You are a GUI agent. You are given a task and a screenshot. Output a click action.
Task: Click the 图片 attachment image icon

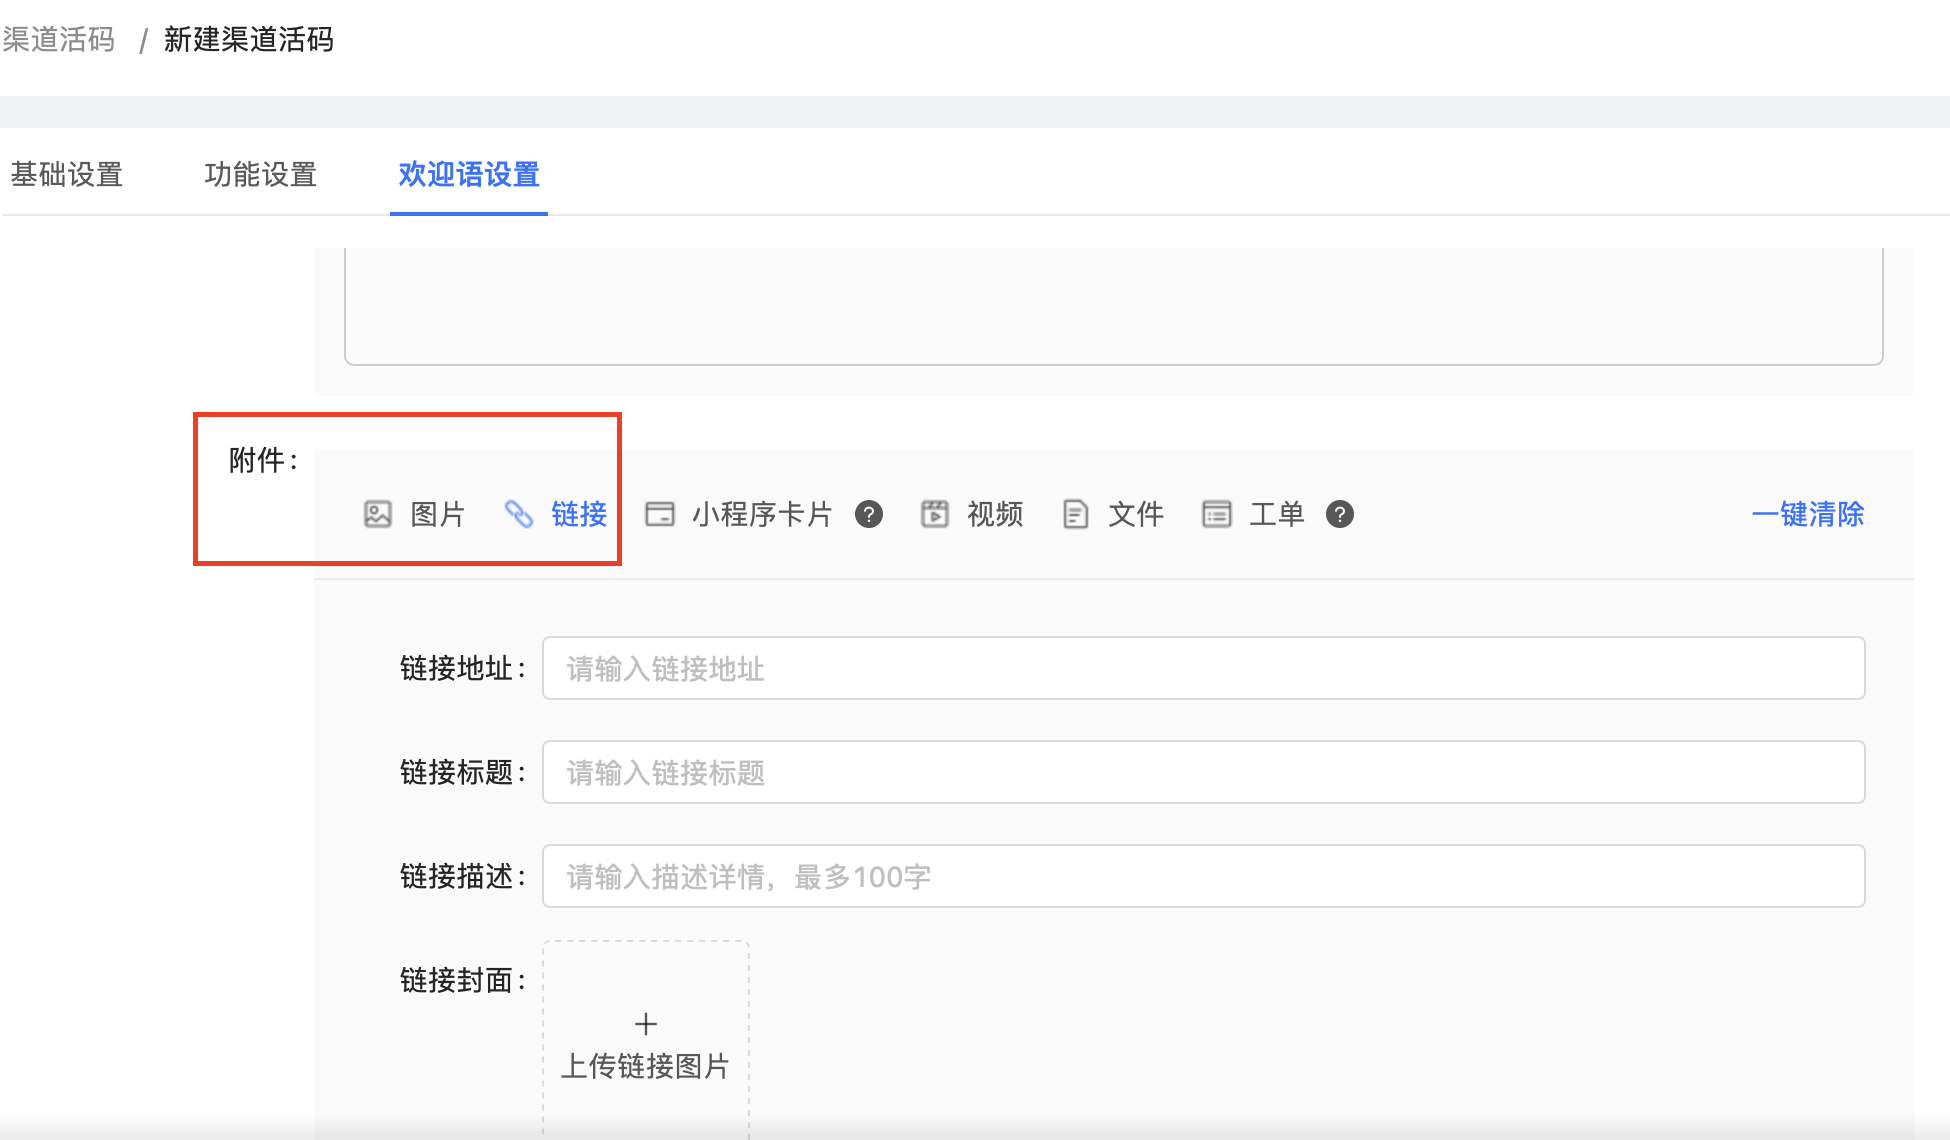pos(378,514)
